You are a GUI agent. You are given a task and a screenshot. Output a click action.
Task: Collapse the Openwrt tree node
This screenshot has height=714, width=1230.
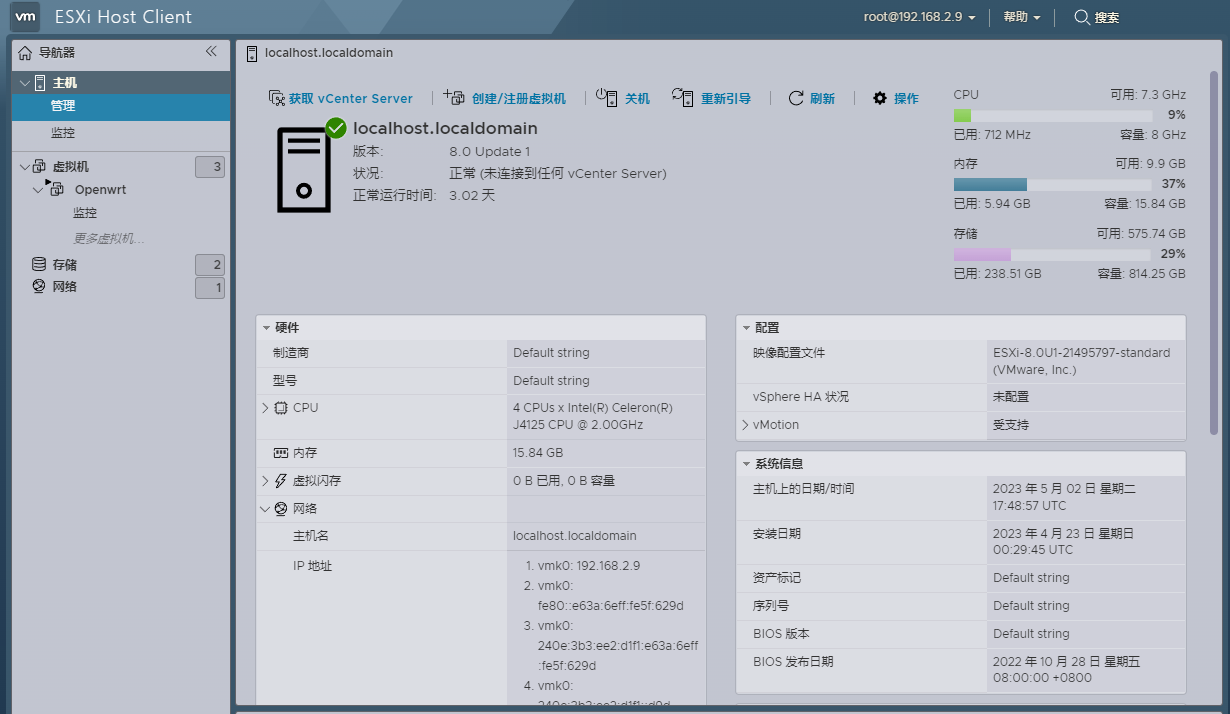tap(38, 189)
